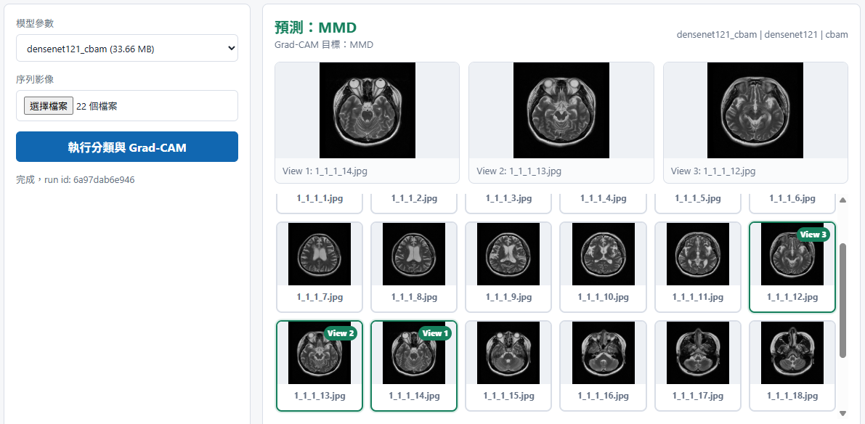
Task: Click the 選擇檔案 file chooser button
Action: point(49,106)
